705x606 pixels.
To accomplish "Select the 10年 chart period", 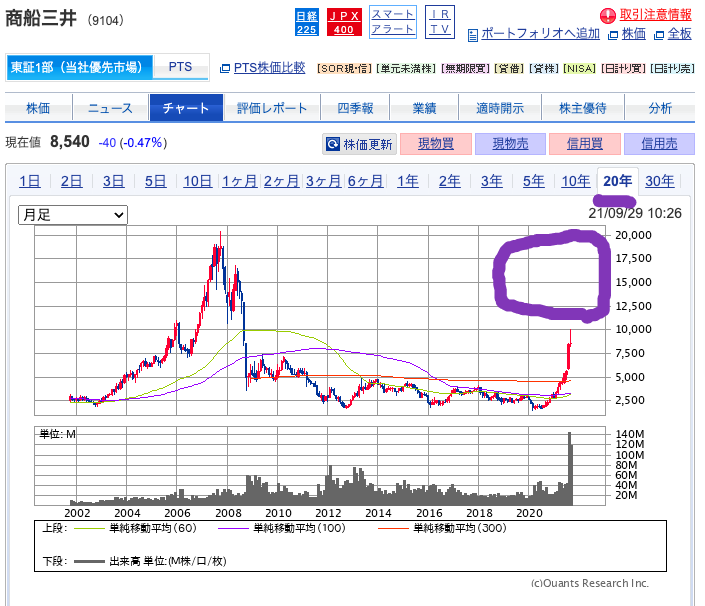I will point(576,182).
